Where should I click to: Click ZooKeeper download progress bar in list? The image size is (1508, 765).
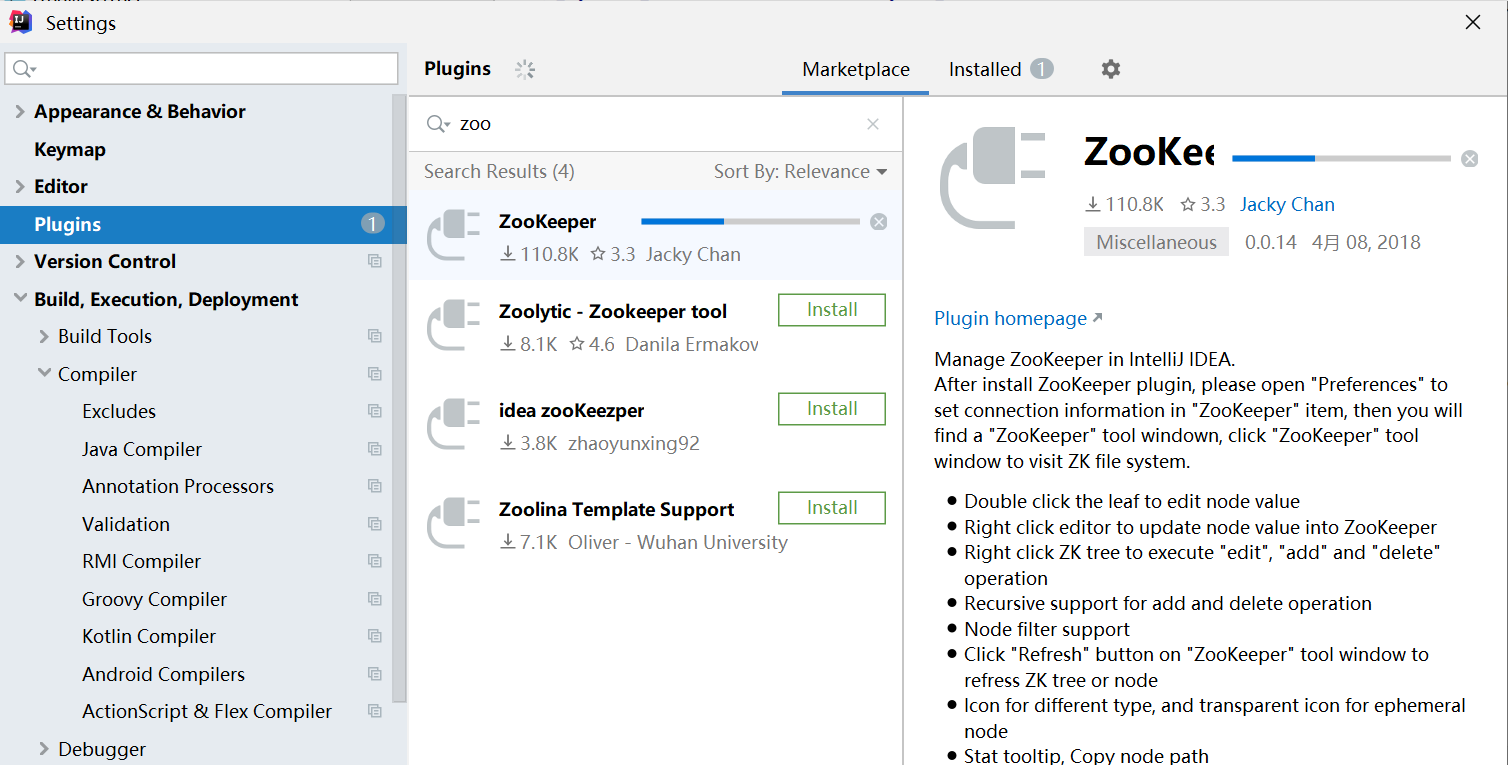tap(750, 221)
